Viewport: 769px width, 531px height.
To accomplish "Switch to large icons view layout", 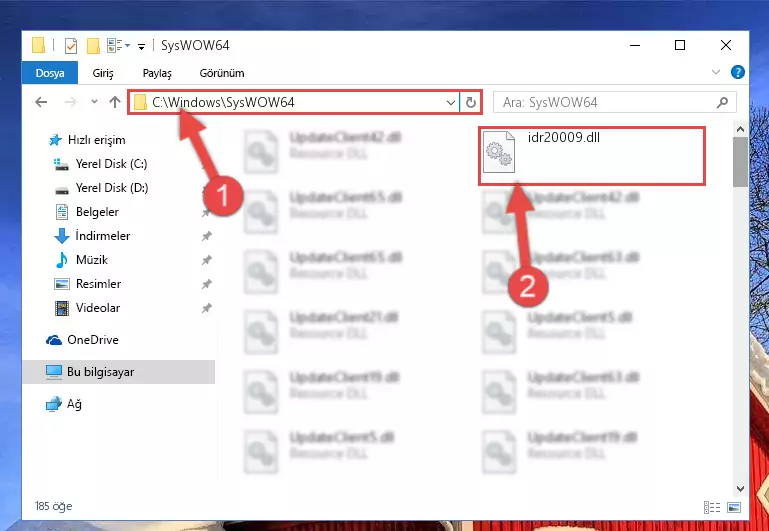I will tap(734, 507).
